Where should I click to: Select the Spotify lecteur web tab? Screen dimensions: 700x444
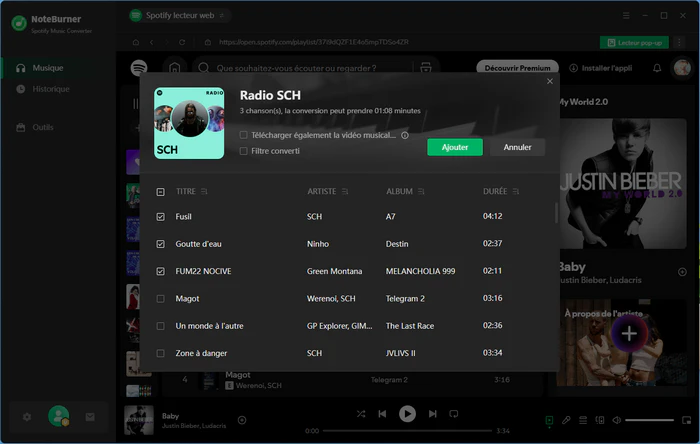(179, 16)
